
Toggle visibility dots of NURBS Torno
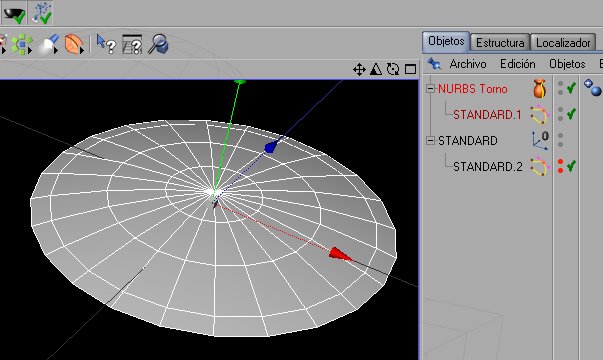click(560, 88)
